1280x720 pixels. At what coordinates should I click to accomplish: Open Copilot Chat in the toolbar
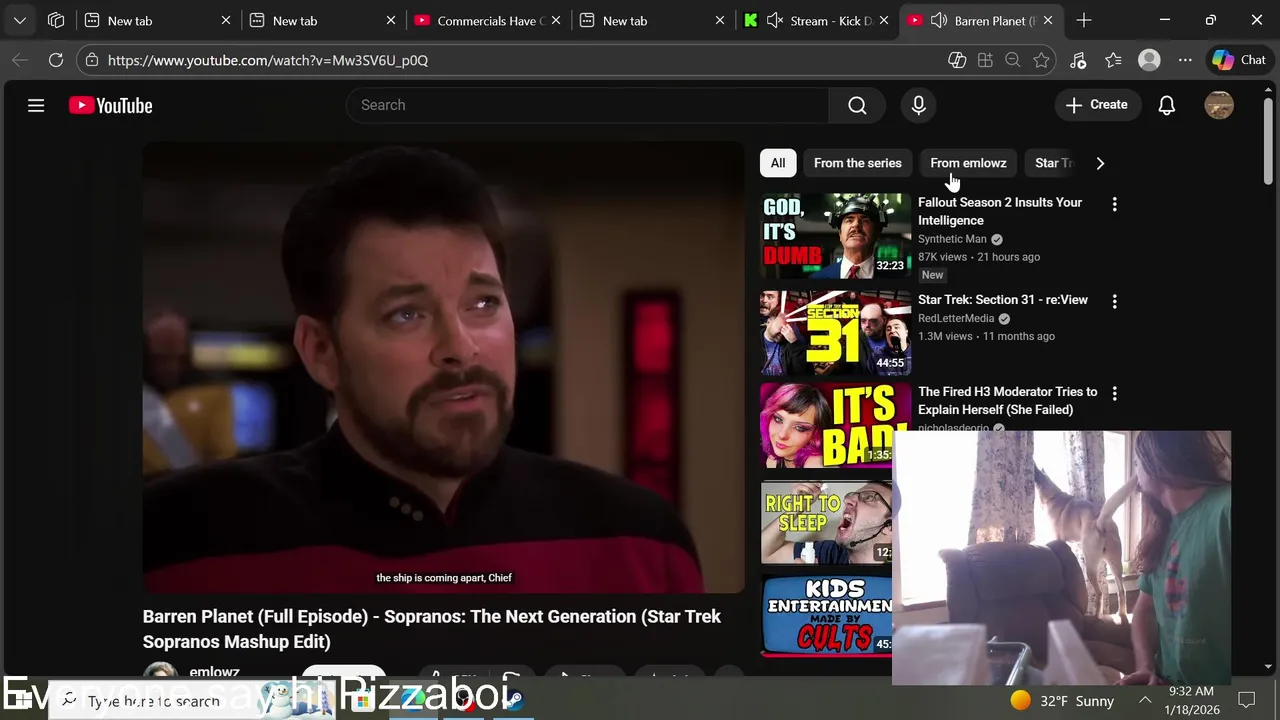(x=1239, y=60)
